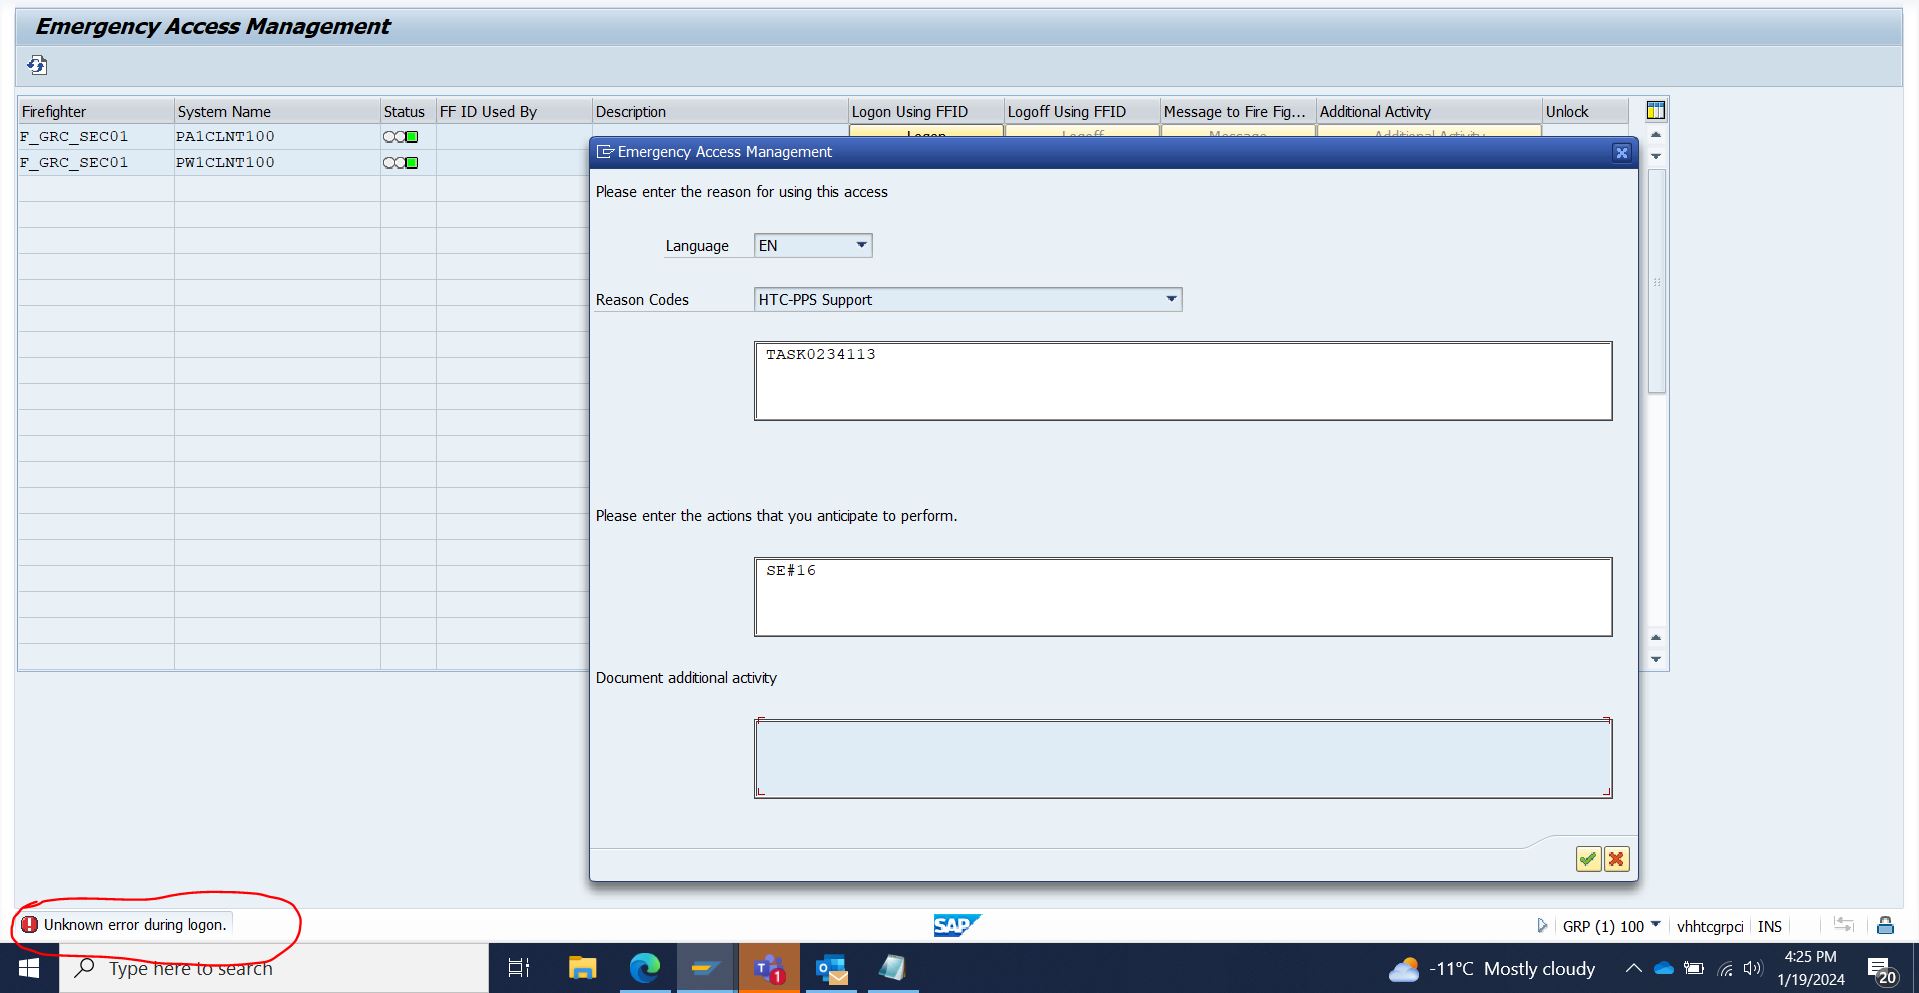Screen dimensions: 1919x993
Task: Open the Windows Start menu
Action: coord(29,968)
